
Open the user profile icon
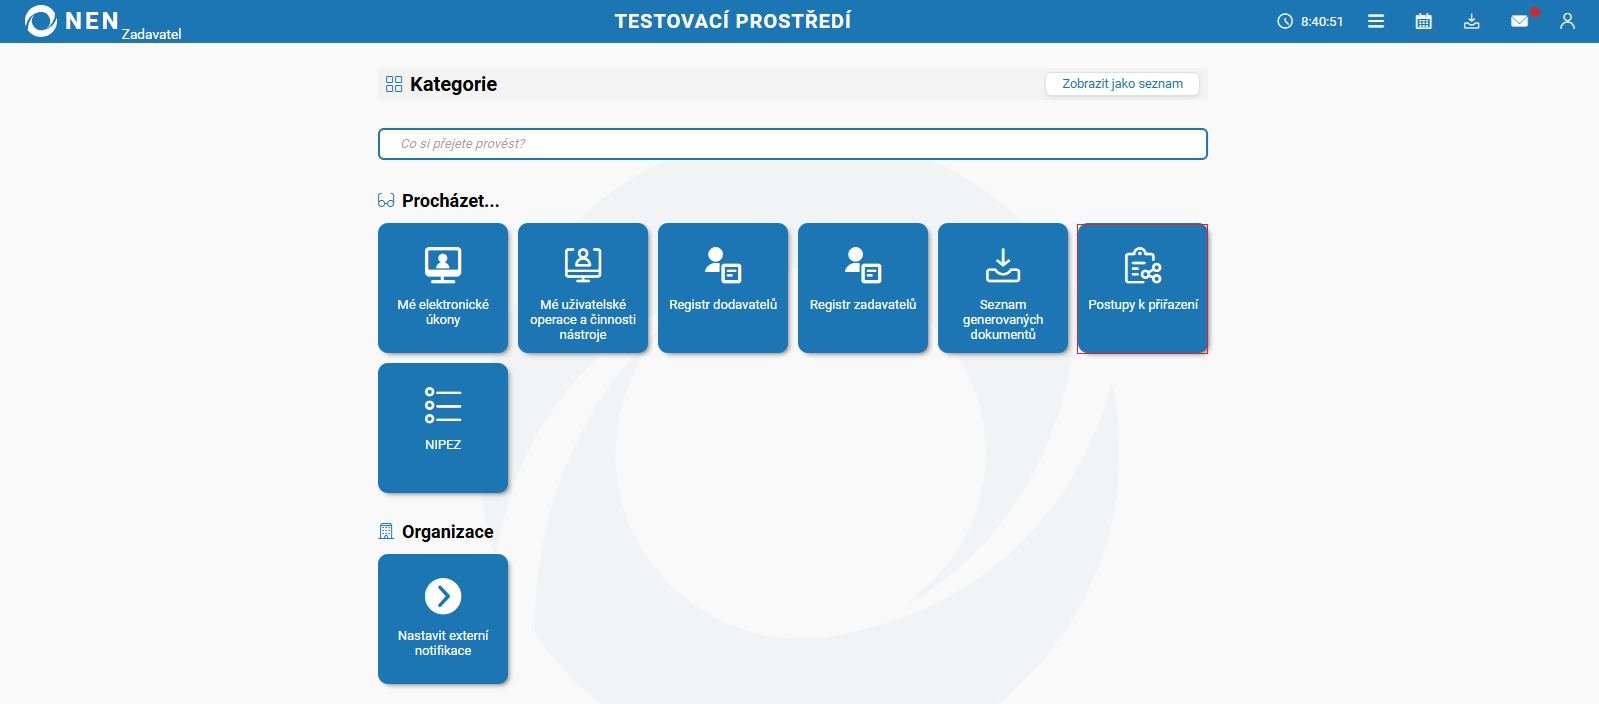pos(1567,21)
